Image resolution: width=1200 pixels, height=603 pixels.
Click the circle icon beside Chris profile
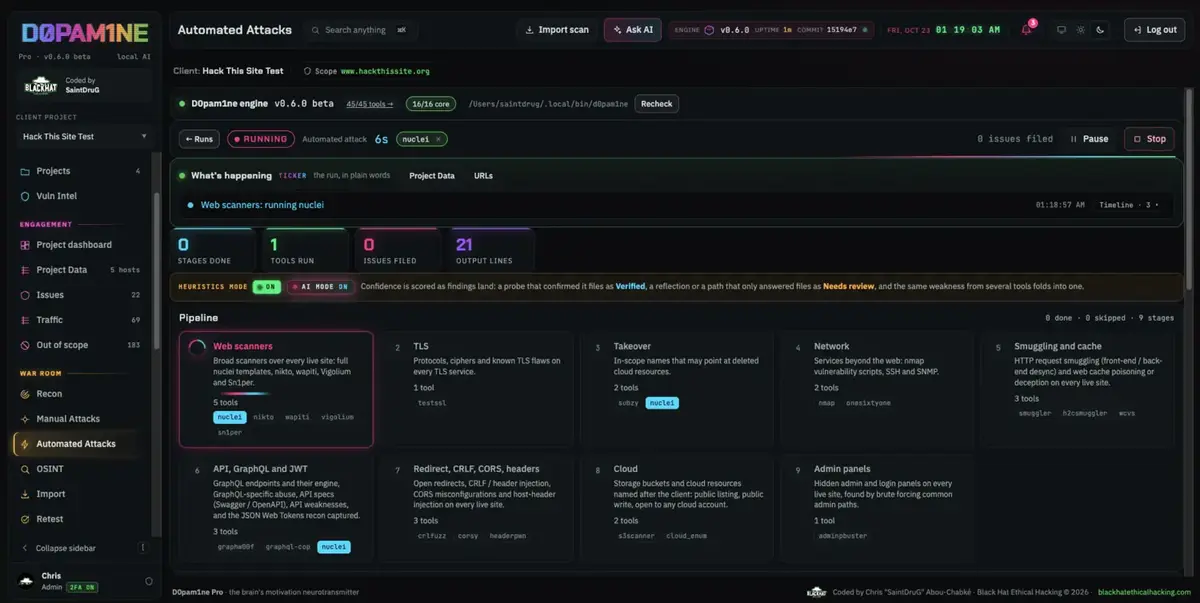(149, 581)
